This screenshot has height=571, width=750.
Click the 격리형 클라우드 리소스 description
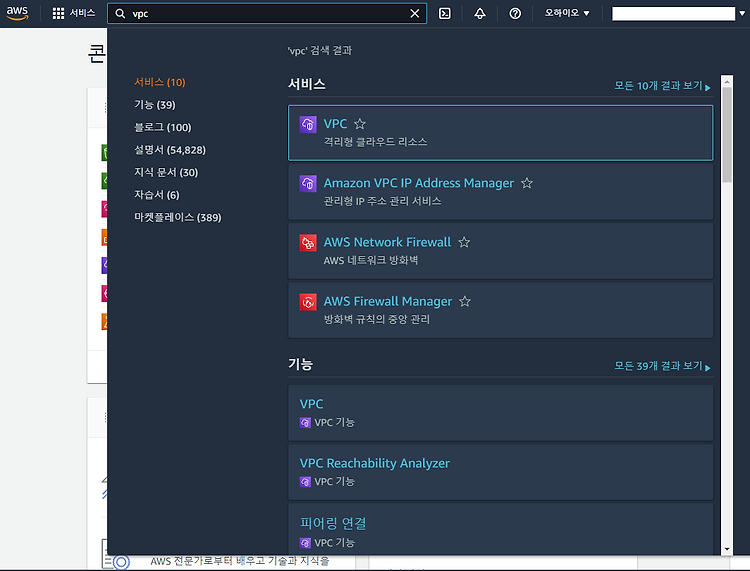tap(375, 142)
